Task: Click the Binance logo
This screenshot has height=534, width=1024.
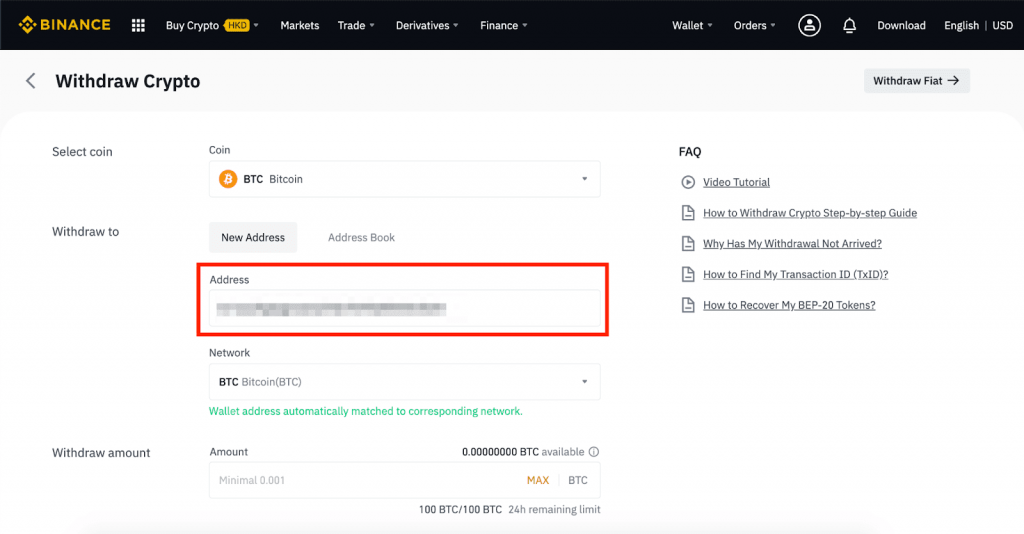Action: (64, 25)
